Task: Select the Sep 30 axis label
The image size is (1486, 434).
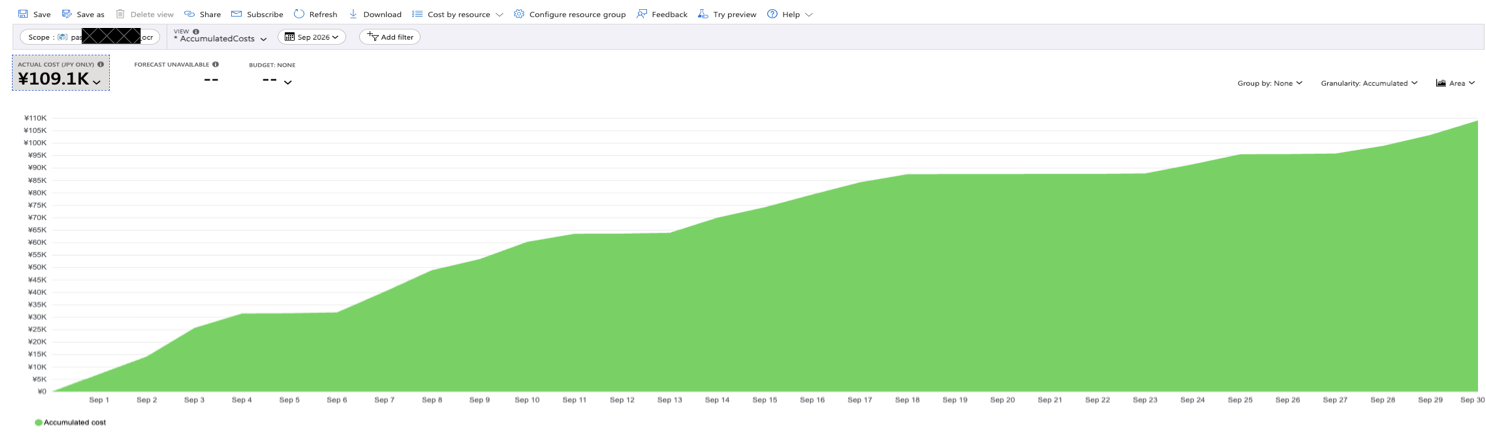Action: coord(1472,400)
